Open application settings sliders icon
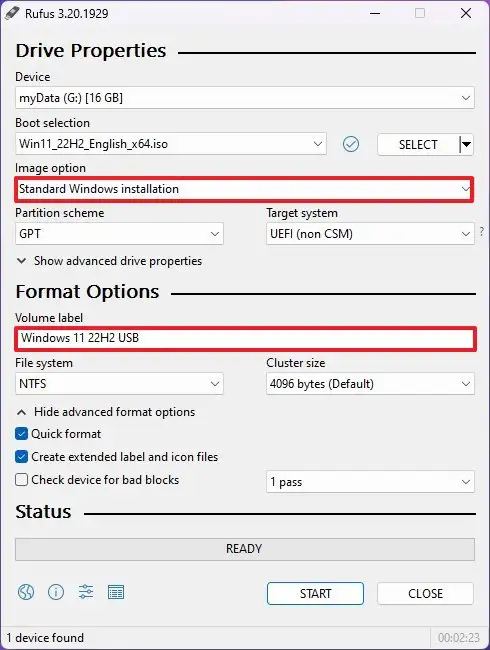 [x=86, y=592]
